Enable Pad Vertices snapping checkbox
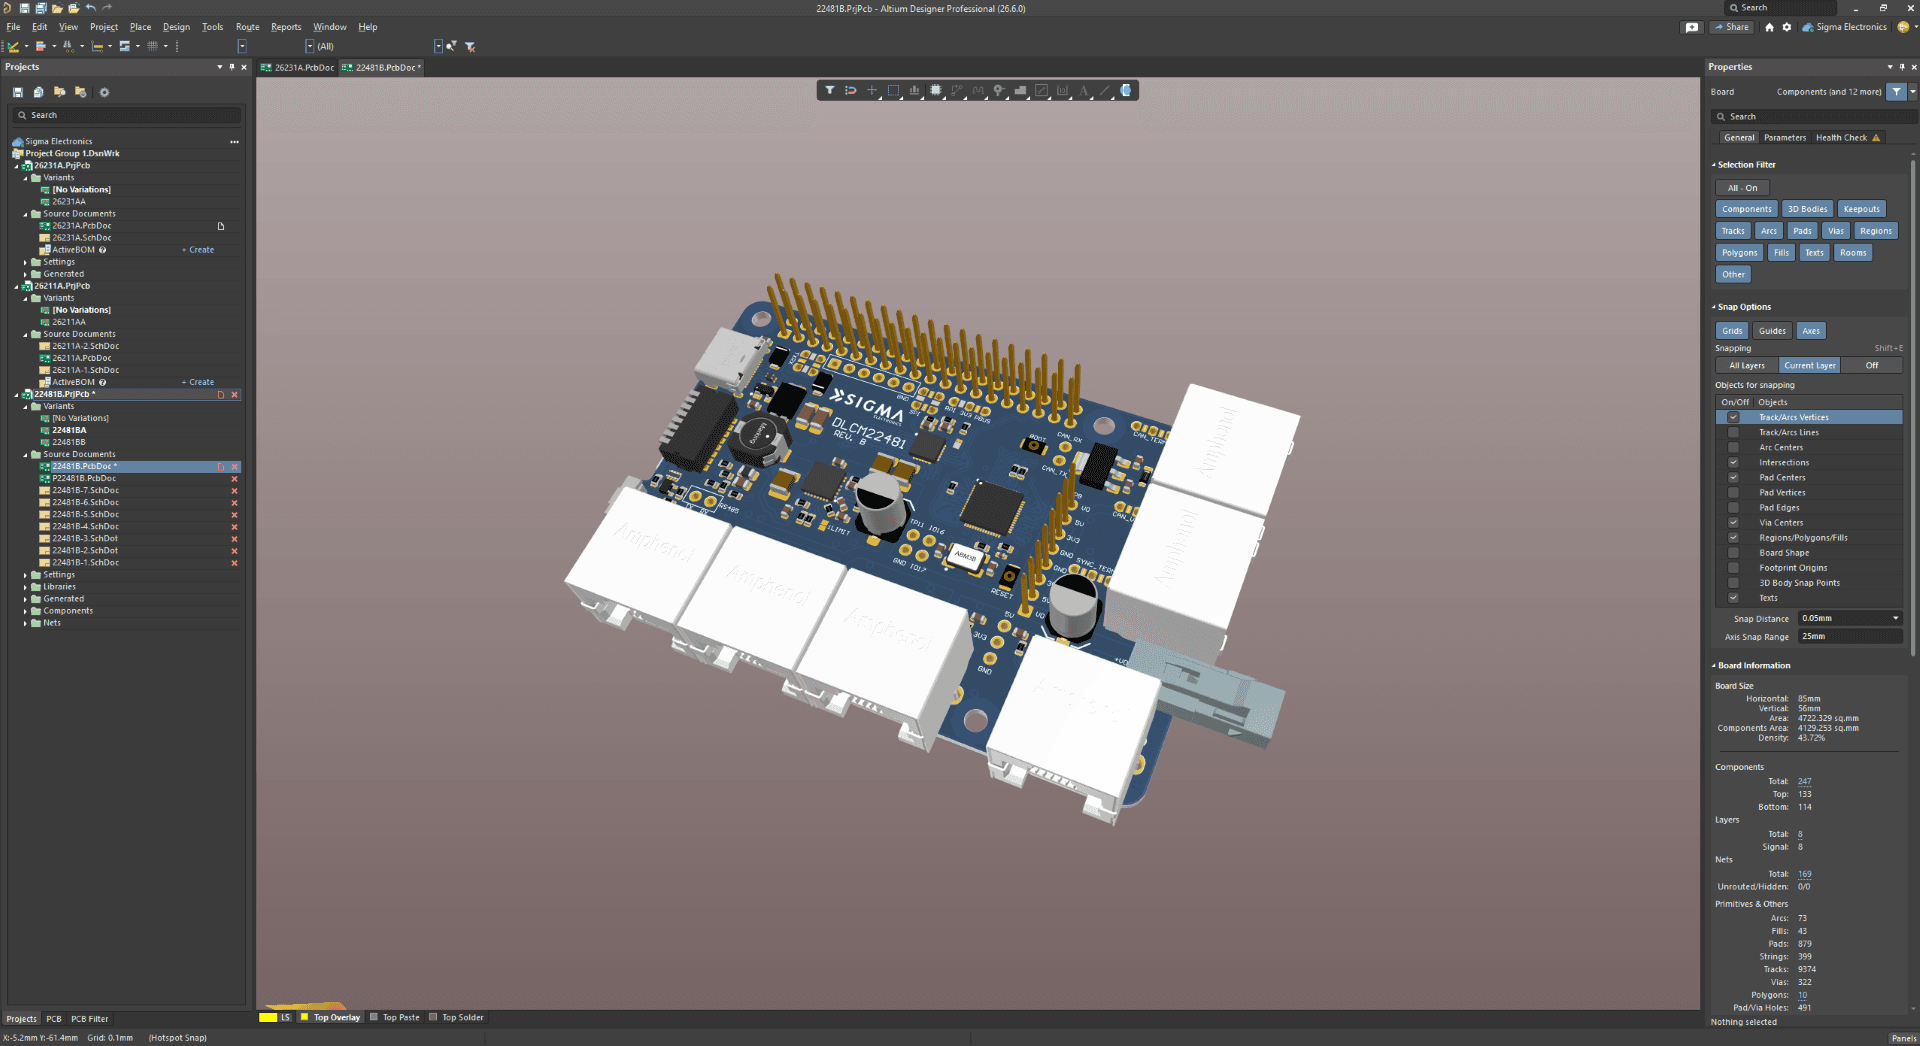Image resolution: width=1920 pixels, height=1046 pixels. coord(1733,493)
